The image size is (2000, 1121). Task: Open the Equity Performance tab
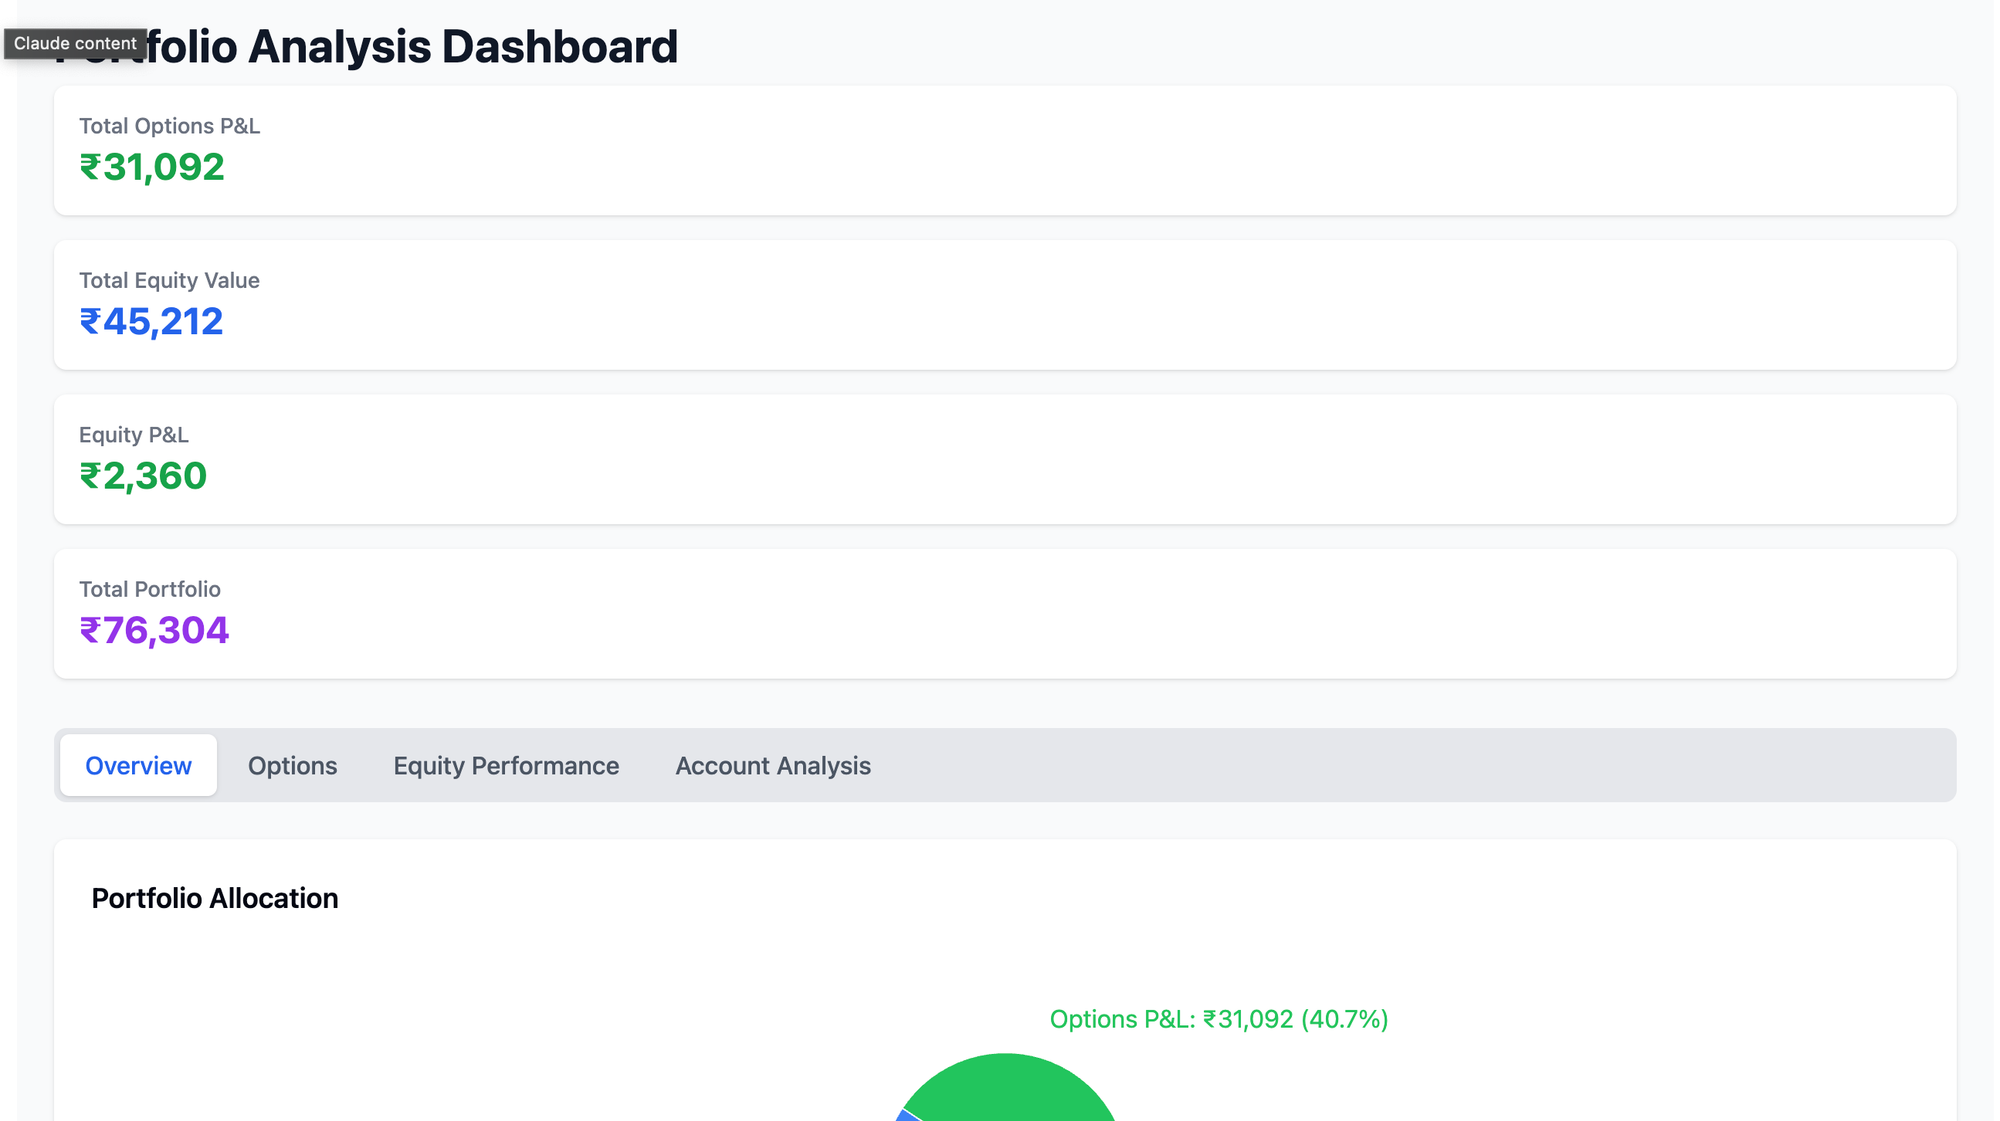506,766
